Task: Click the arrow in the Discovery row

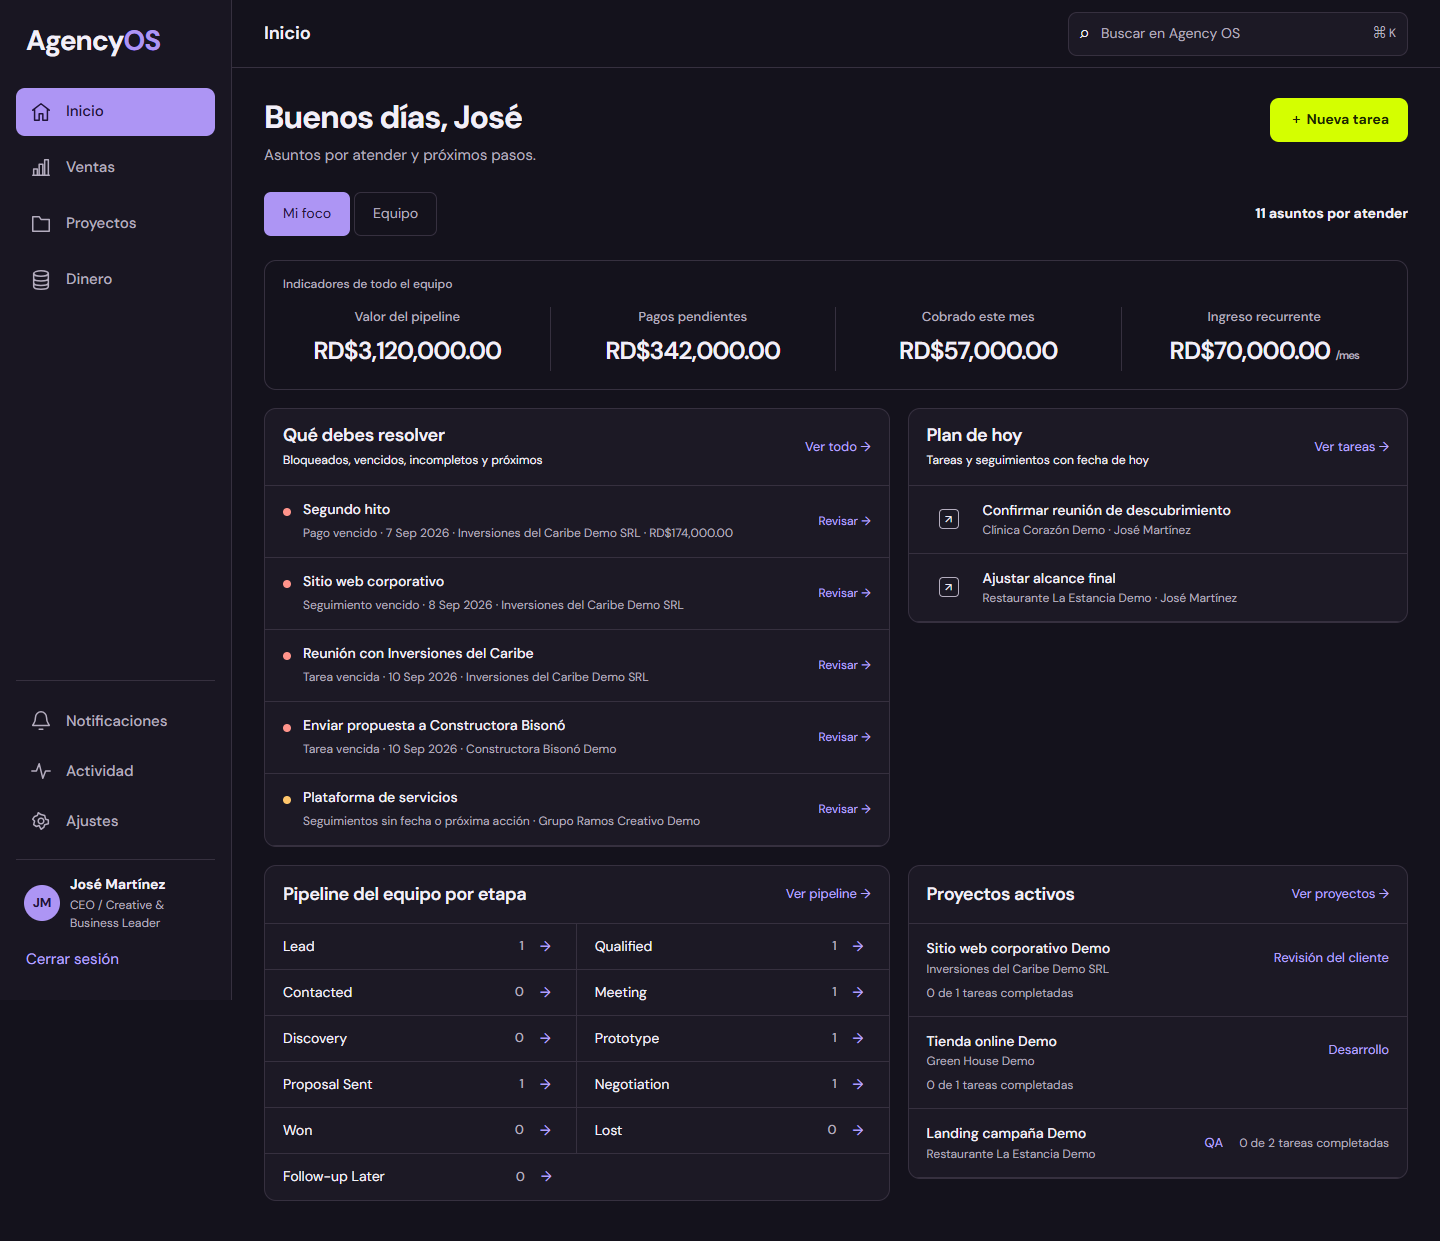Action: point(545,1038)
